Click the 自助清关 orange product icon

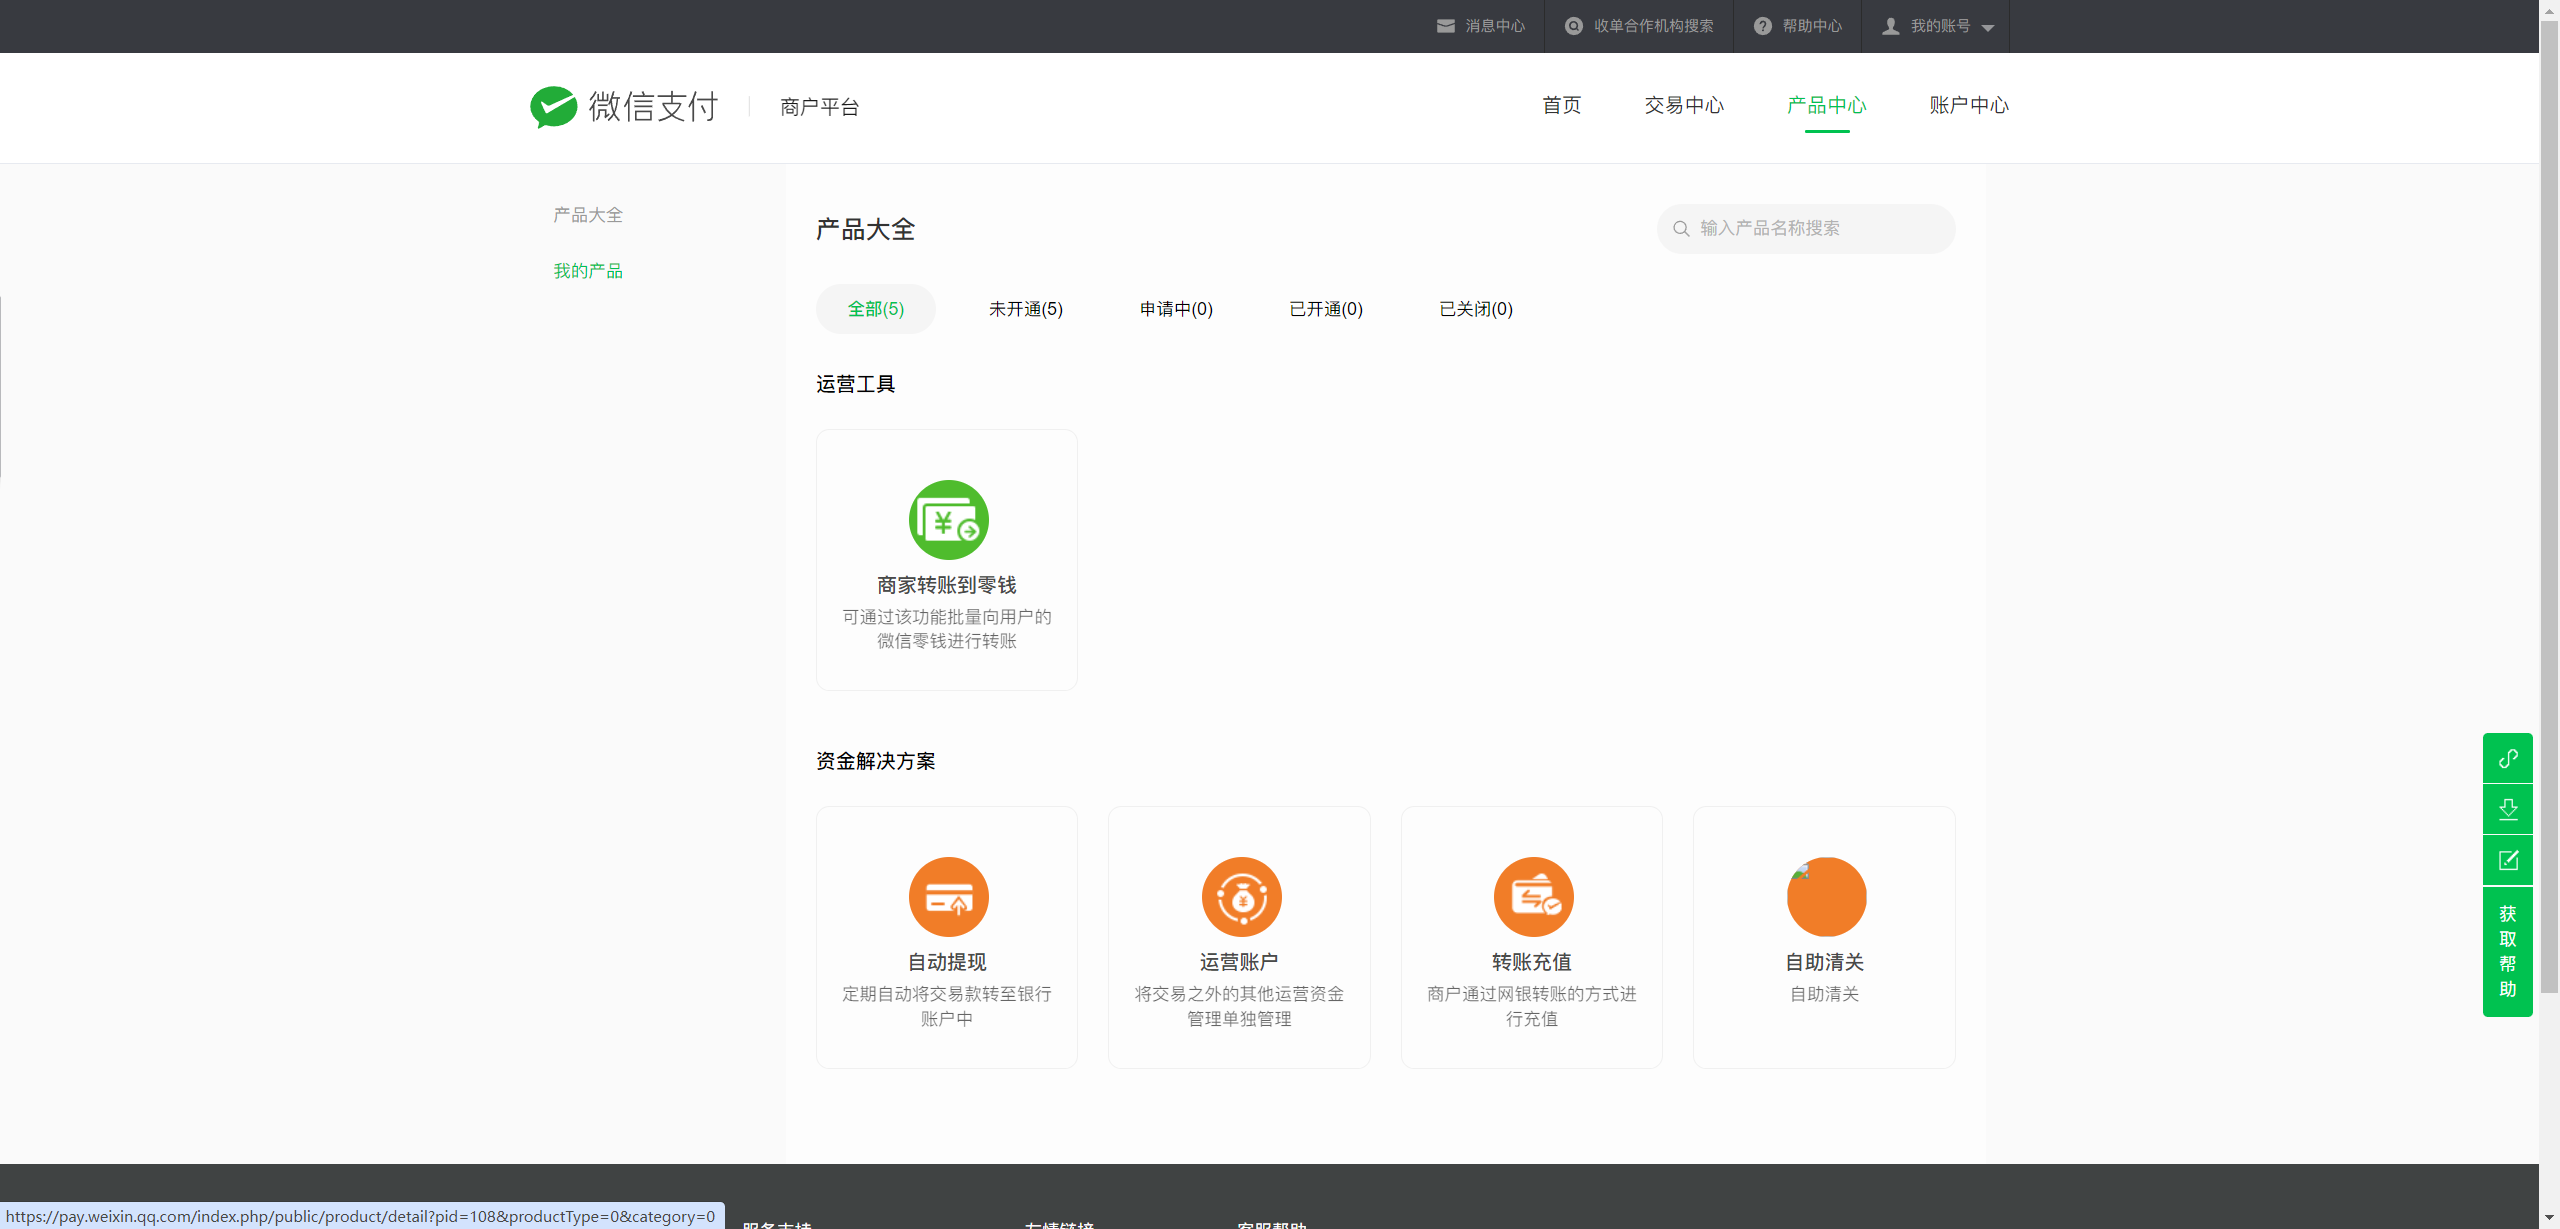pos(1826,897)
